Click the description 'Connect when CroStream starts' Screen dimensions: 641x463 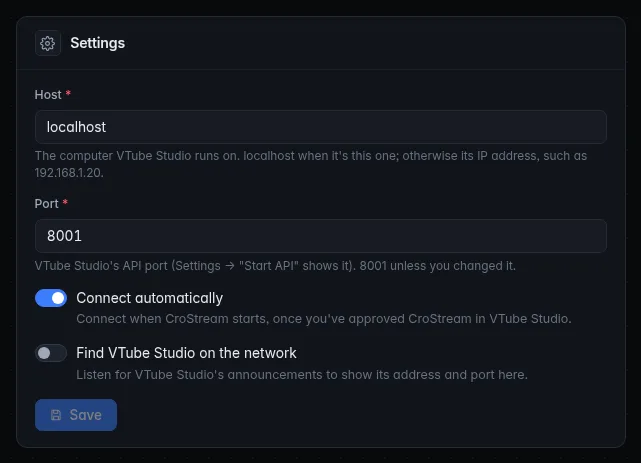pos(324,319)
